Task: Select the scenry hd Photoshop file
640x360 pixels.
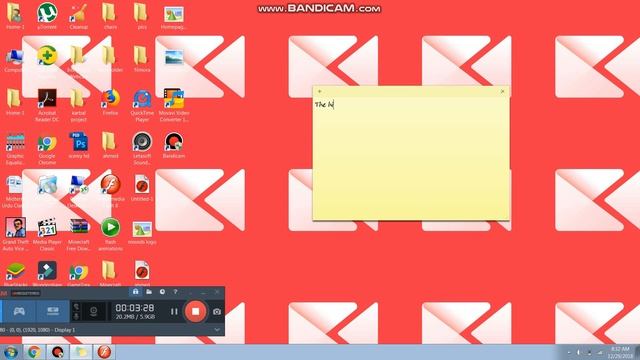Action: [x=78, y=145]
